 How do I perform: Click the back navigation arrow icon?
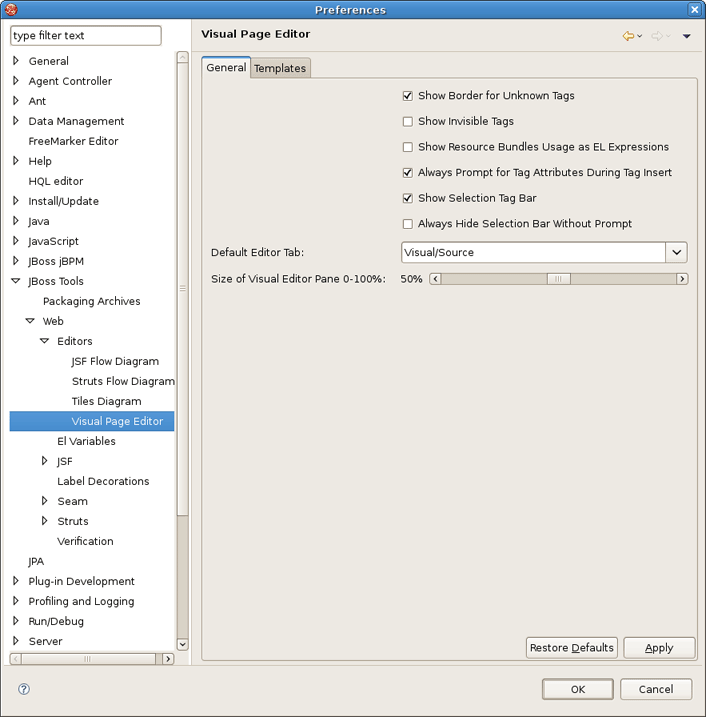pyautogui.click(x=628, y=36)
